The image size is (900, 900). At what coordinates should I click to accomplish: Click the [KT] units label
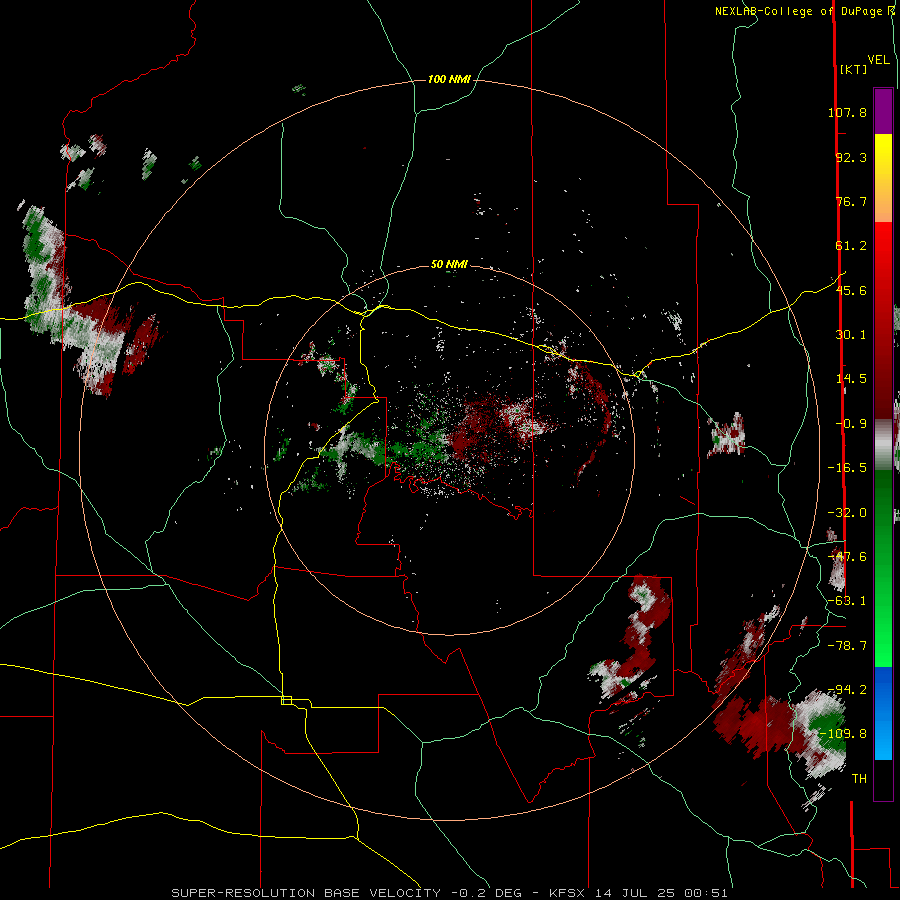[854, 69]
